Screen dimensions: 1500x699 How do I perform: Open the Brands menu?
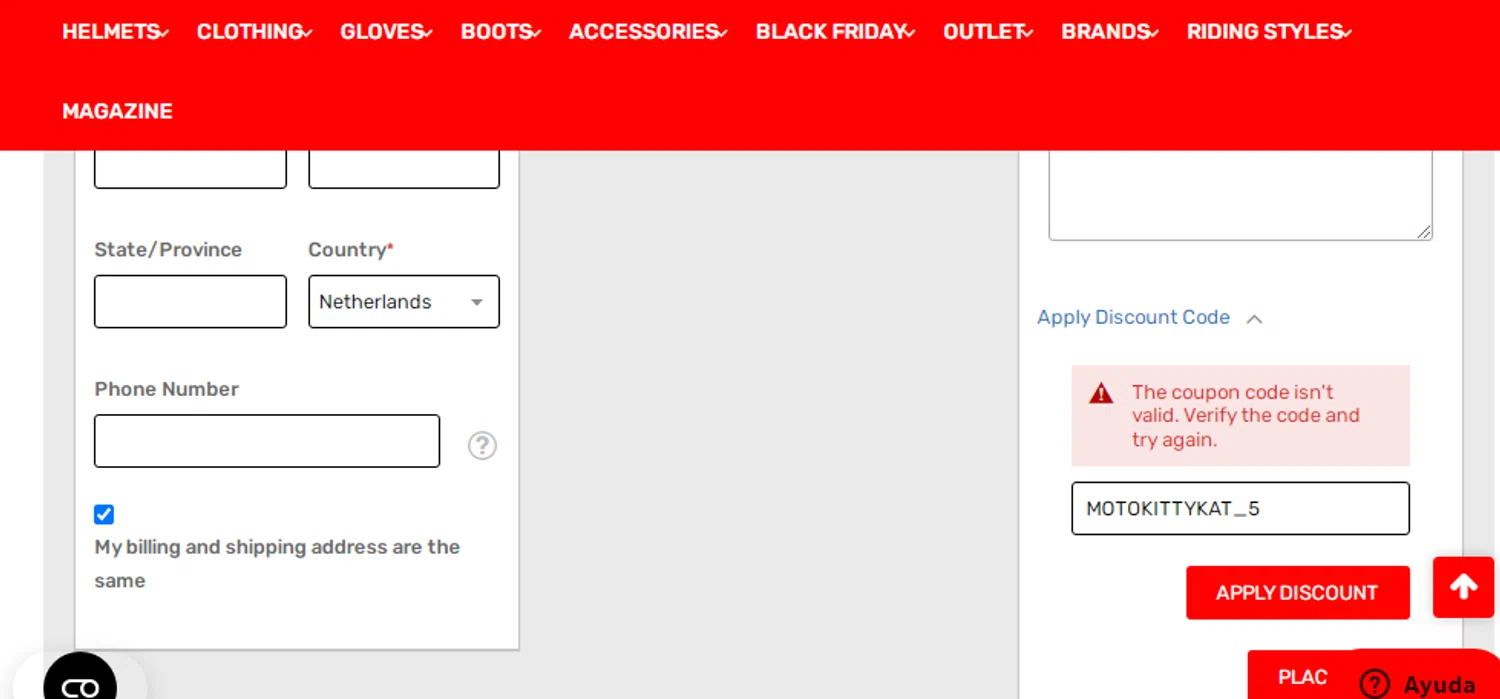tap(1110, 32)
